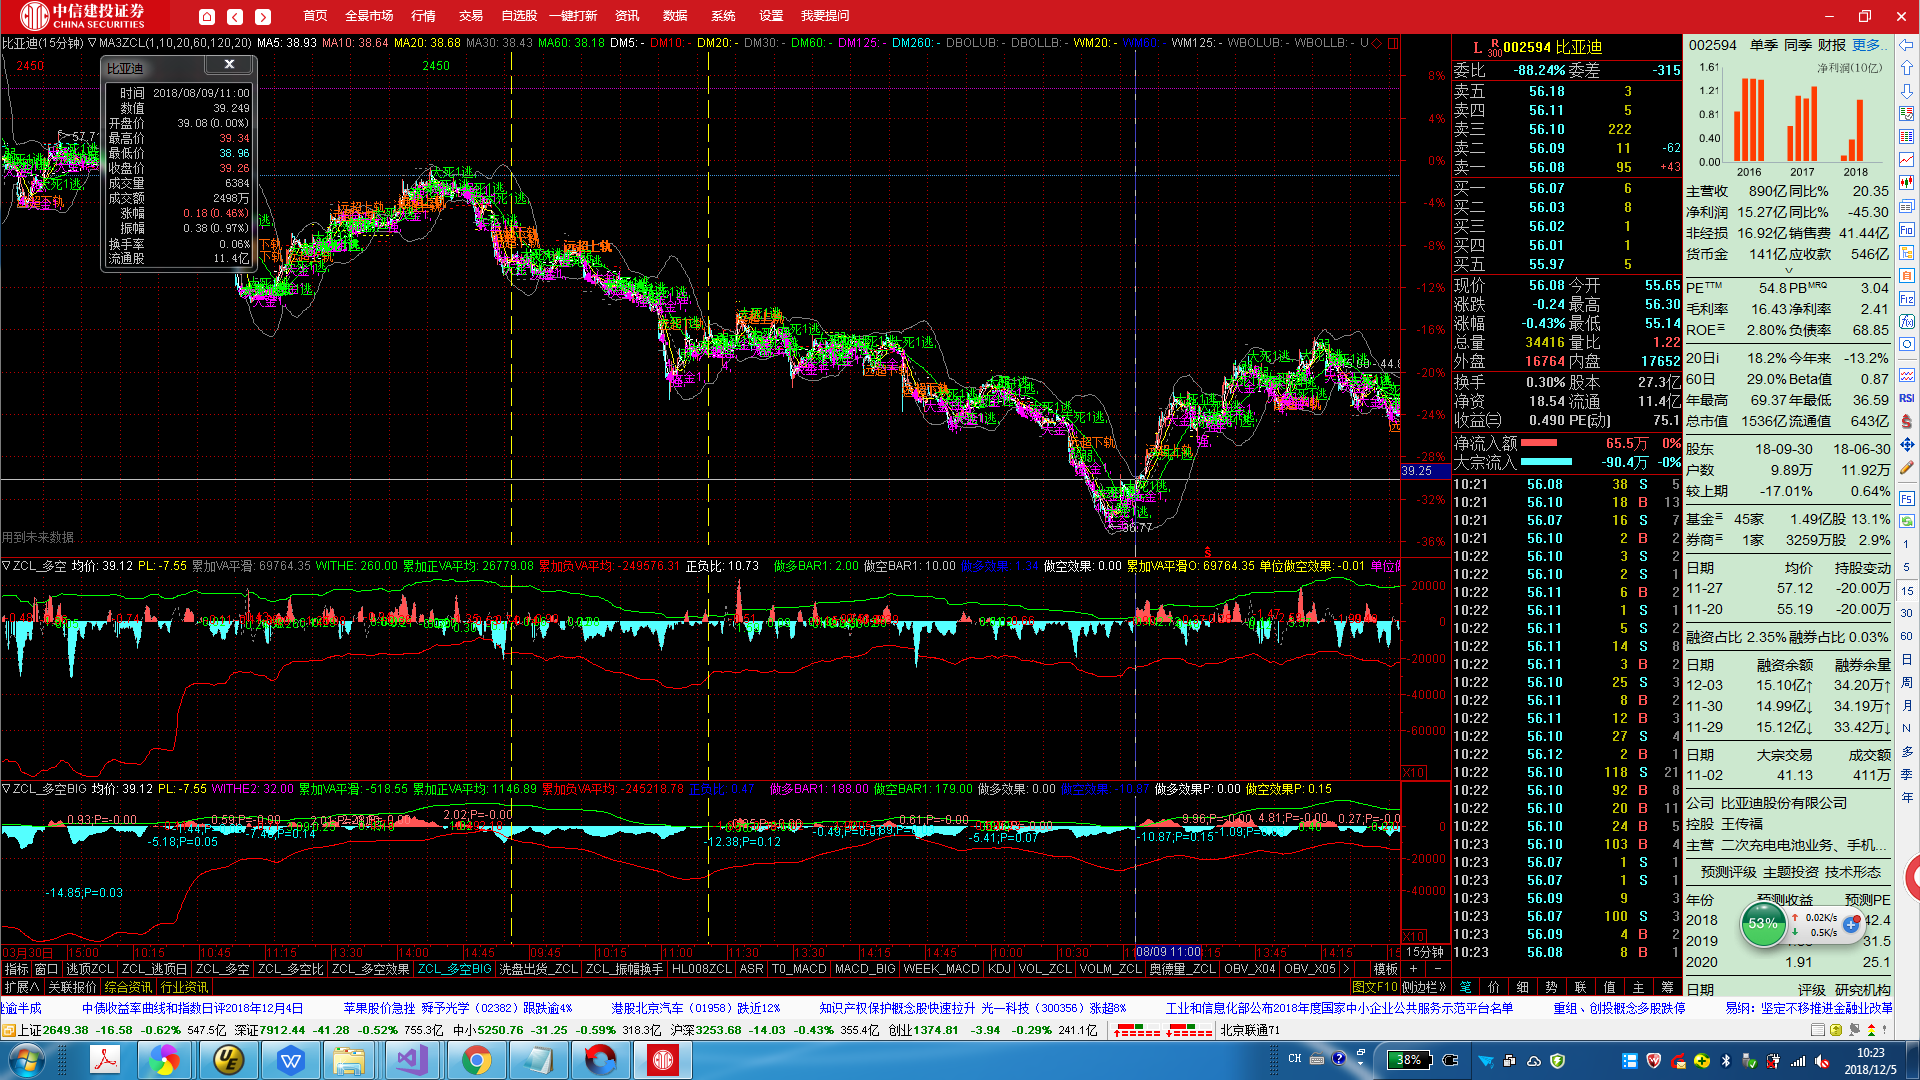The height and width of the screenshot is (1080, 1920).
Task: Switch to monthly 月 period in sidebar
Action: coord(1907,705)
